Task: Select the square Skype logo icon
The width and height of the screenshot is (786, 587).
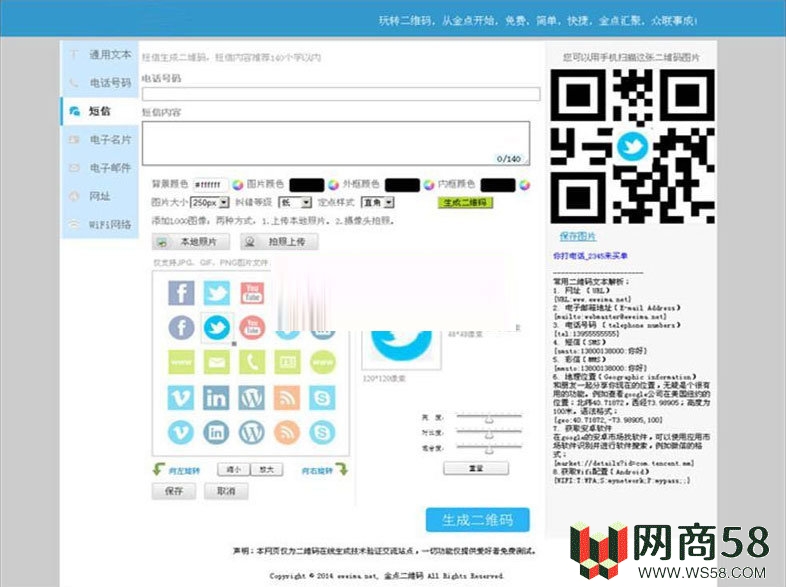Action: tap(323, 398)
